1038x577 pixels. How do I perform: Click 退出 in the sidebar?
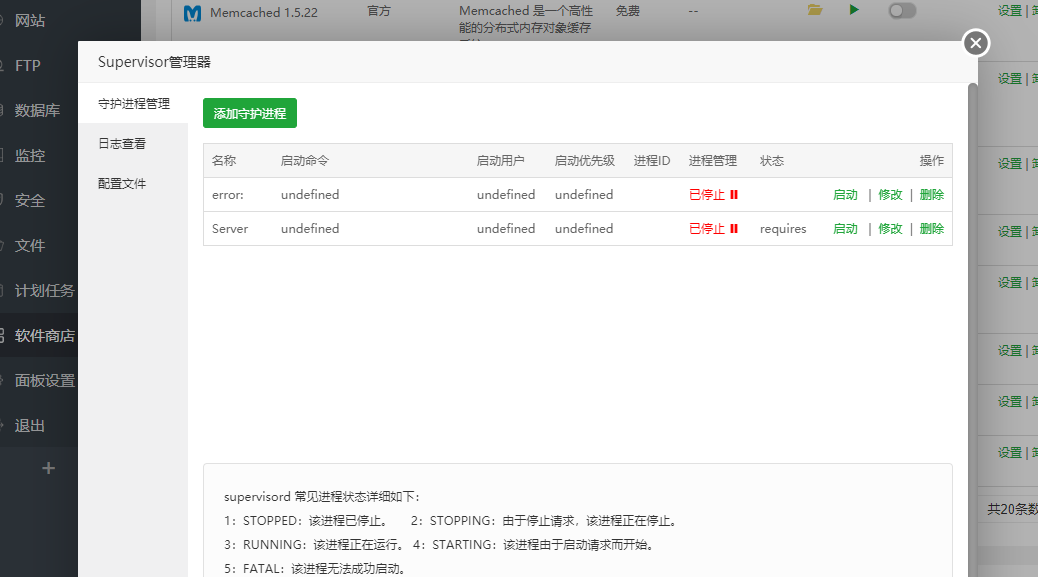click(30, 425)
